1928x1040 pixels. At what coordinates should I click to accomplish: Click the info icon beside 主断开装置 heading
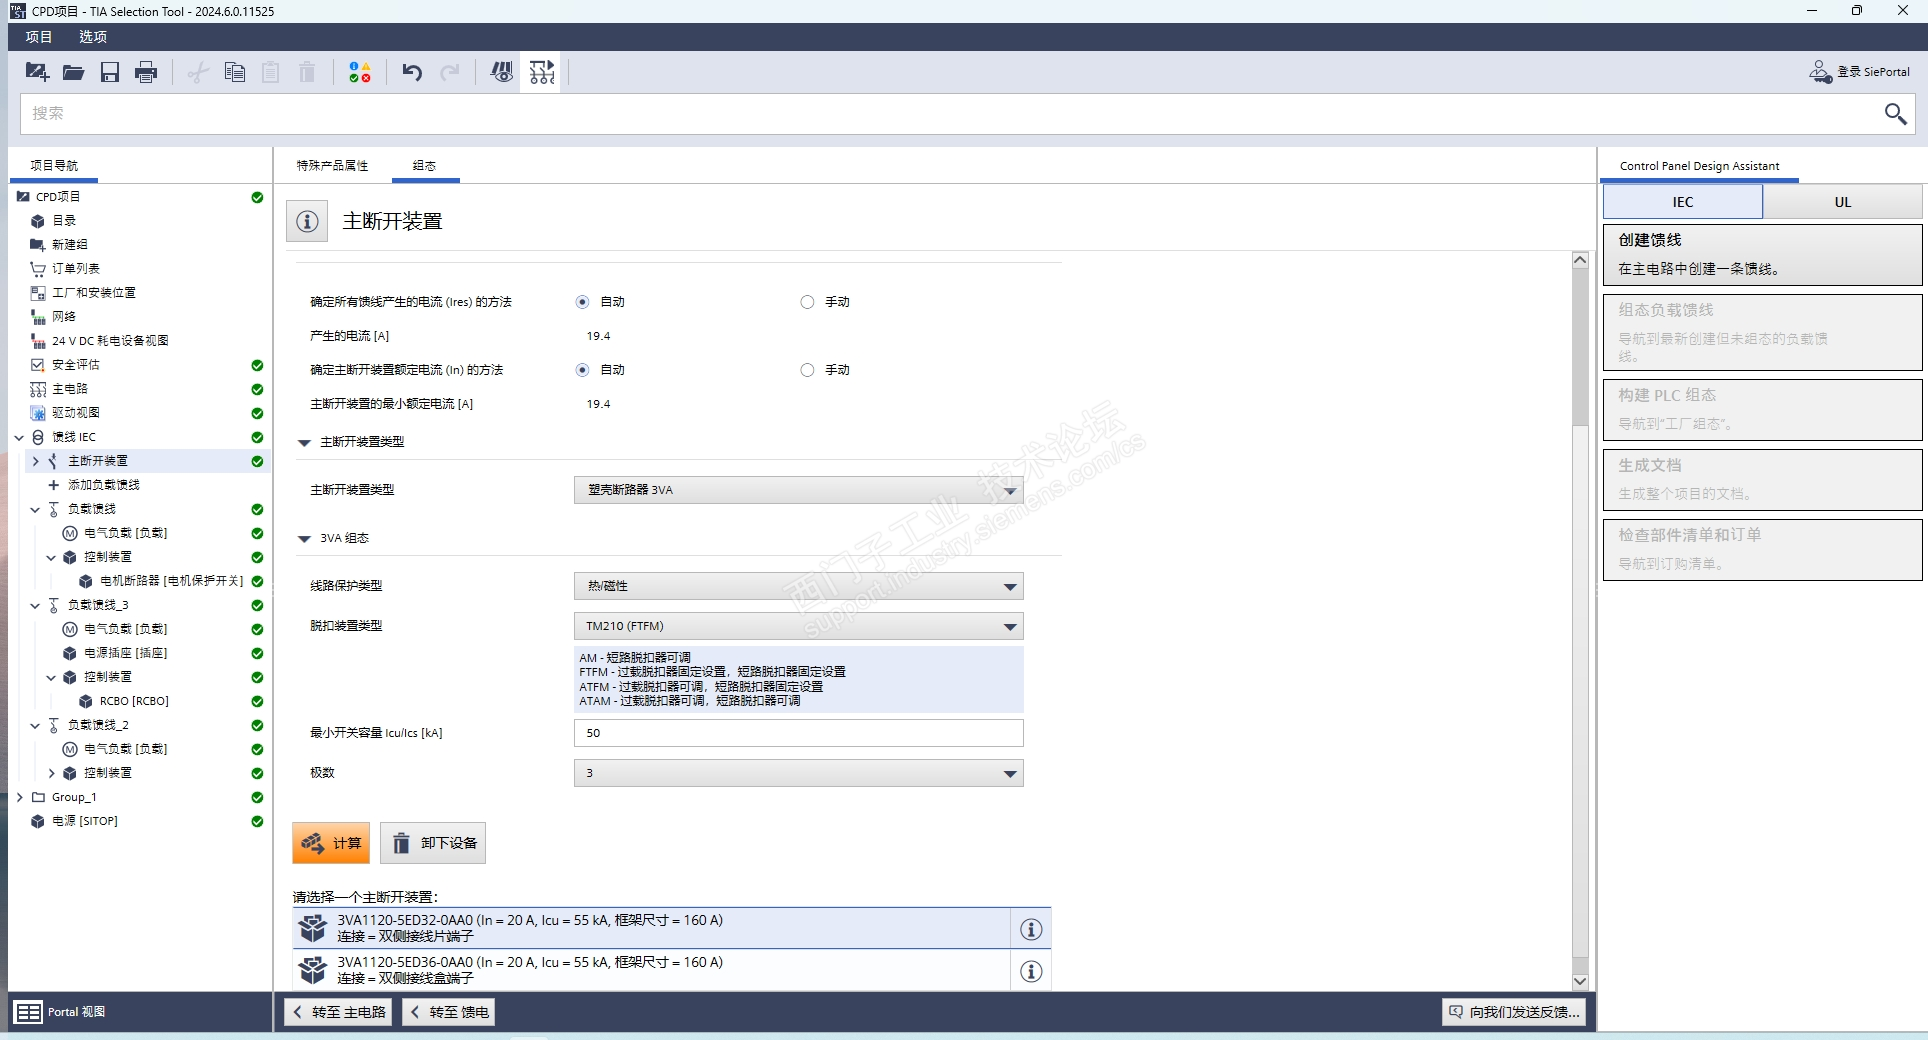pos(307,221)
